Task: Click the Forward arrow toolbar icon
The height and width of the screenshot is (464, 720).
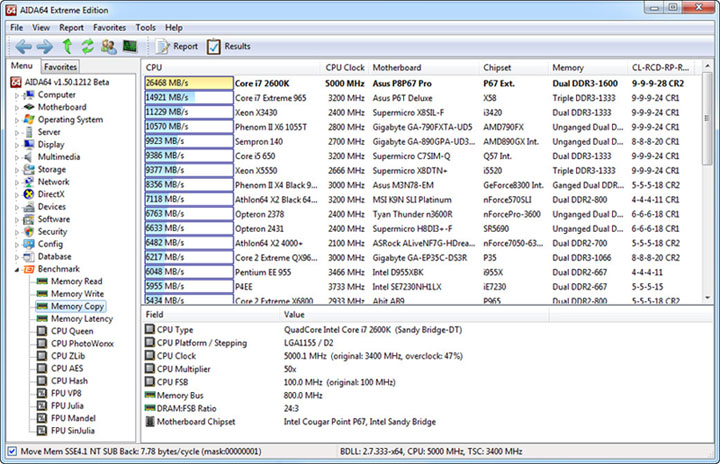Action: tap(45, 46)
